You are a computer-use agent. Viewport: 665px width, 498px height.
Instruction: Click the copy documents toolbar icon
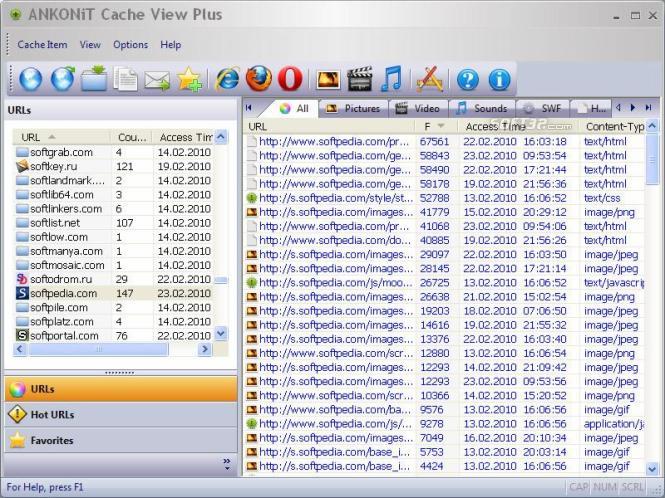126,79
